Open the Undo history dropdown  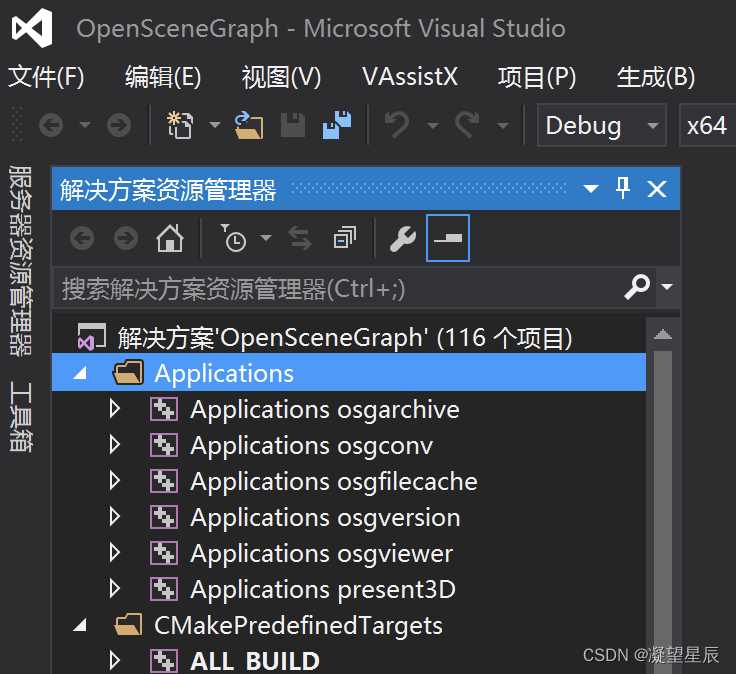pos(433,125)
